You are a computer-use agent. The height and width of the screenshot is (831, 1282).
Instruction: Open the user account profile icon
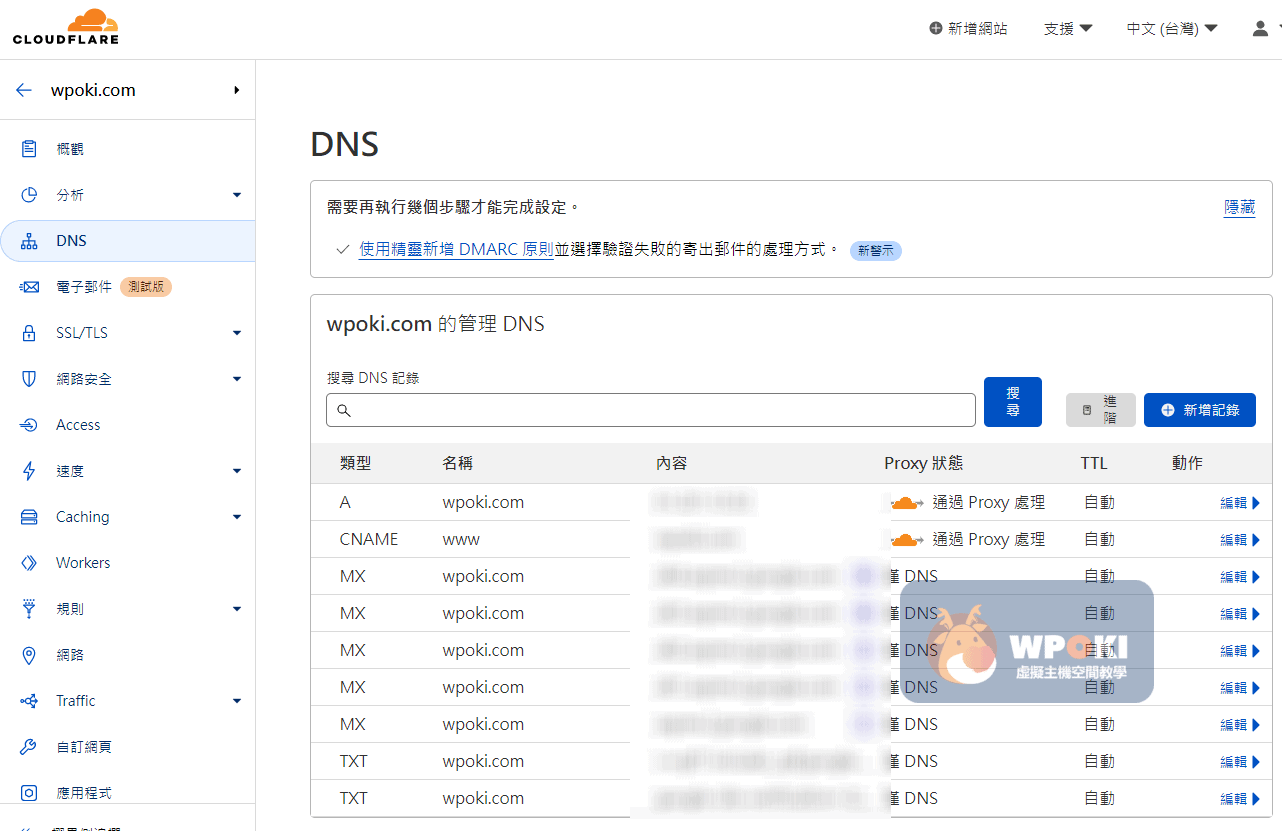pyautogui.click(x=1260, y=29)
